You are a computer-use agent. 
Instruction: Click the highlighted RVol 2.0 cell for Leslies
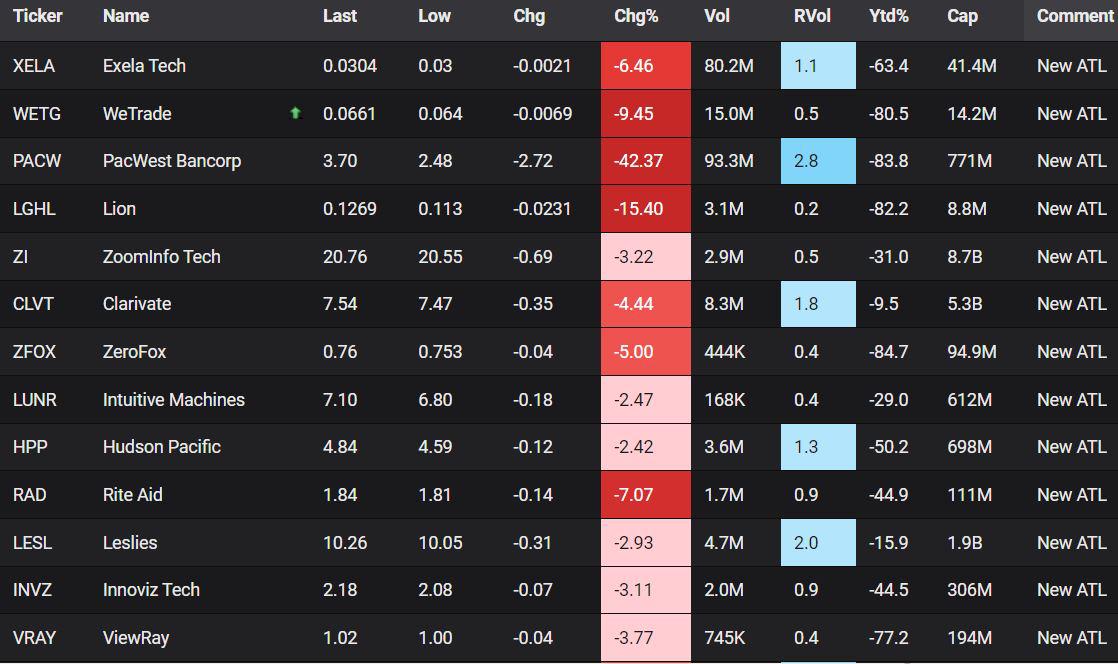(x=818, y=542)
